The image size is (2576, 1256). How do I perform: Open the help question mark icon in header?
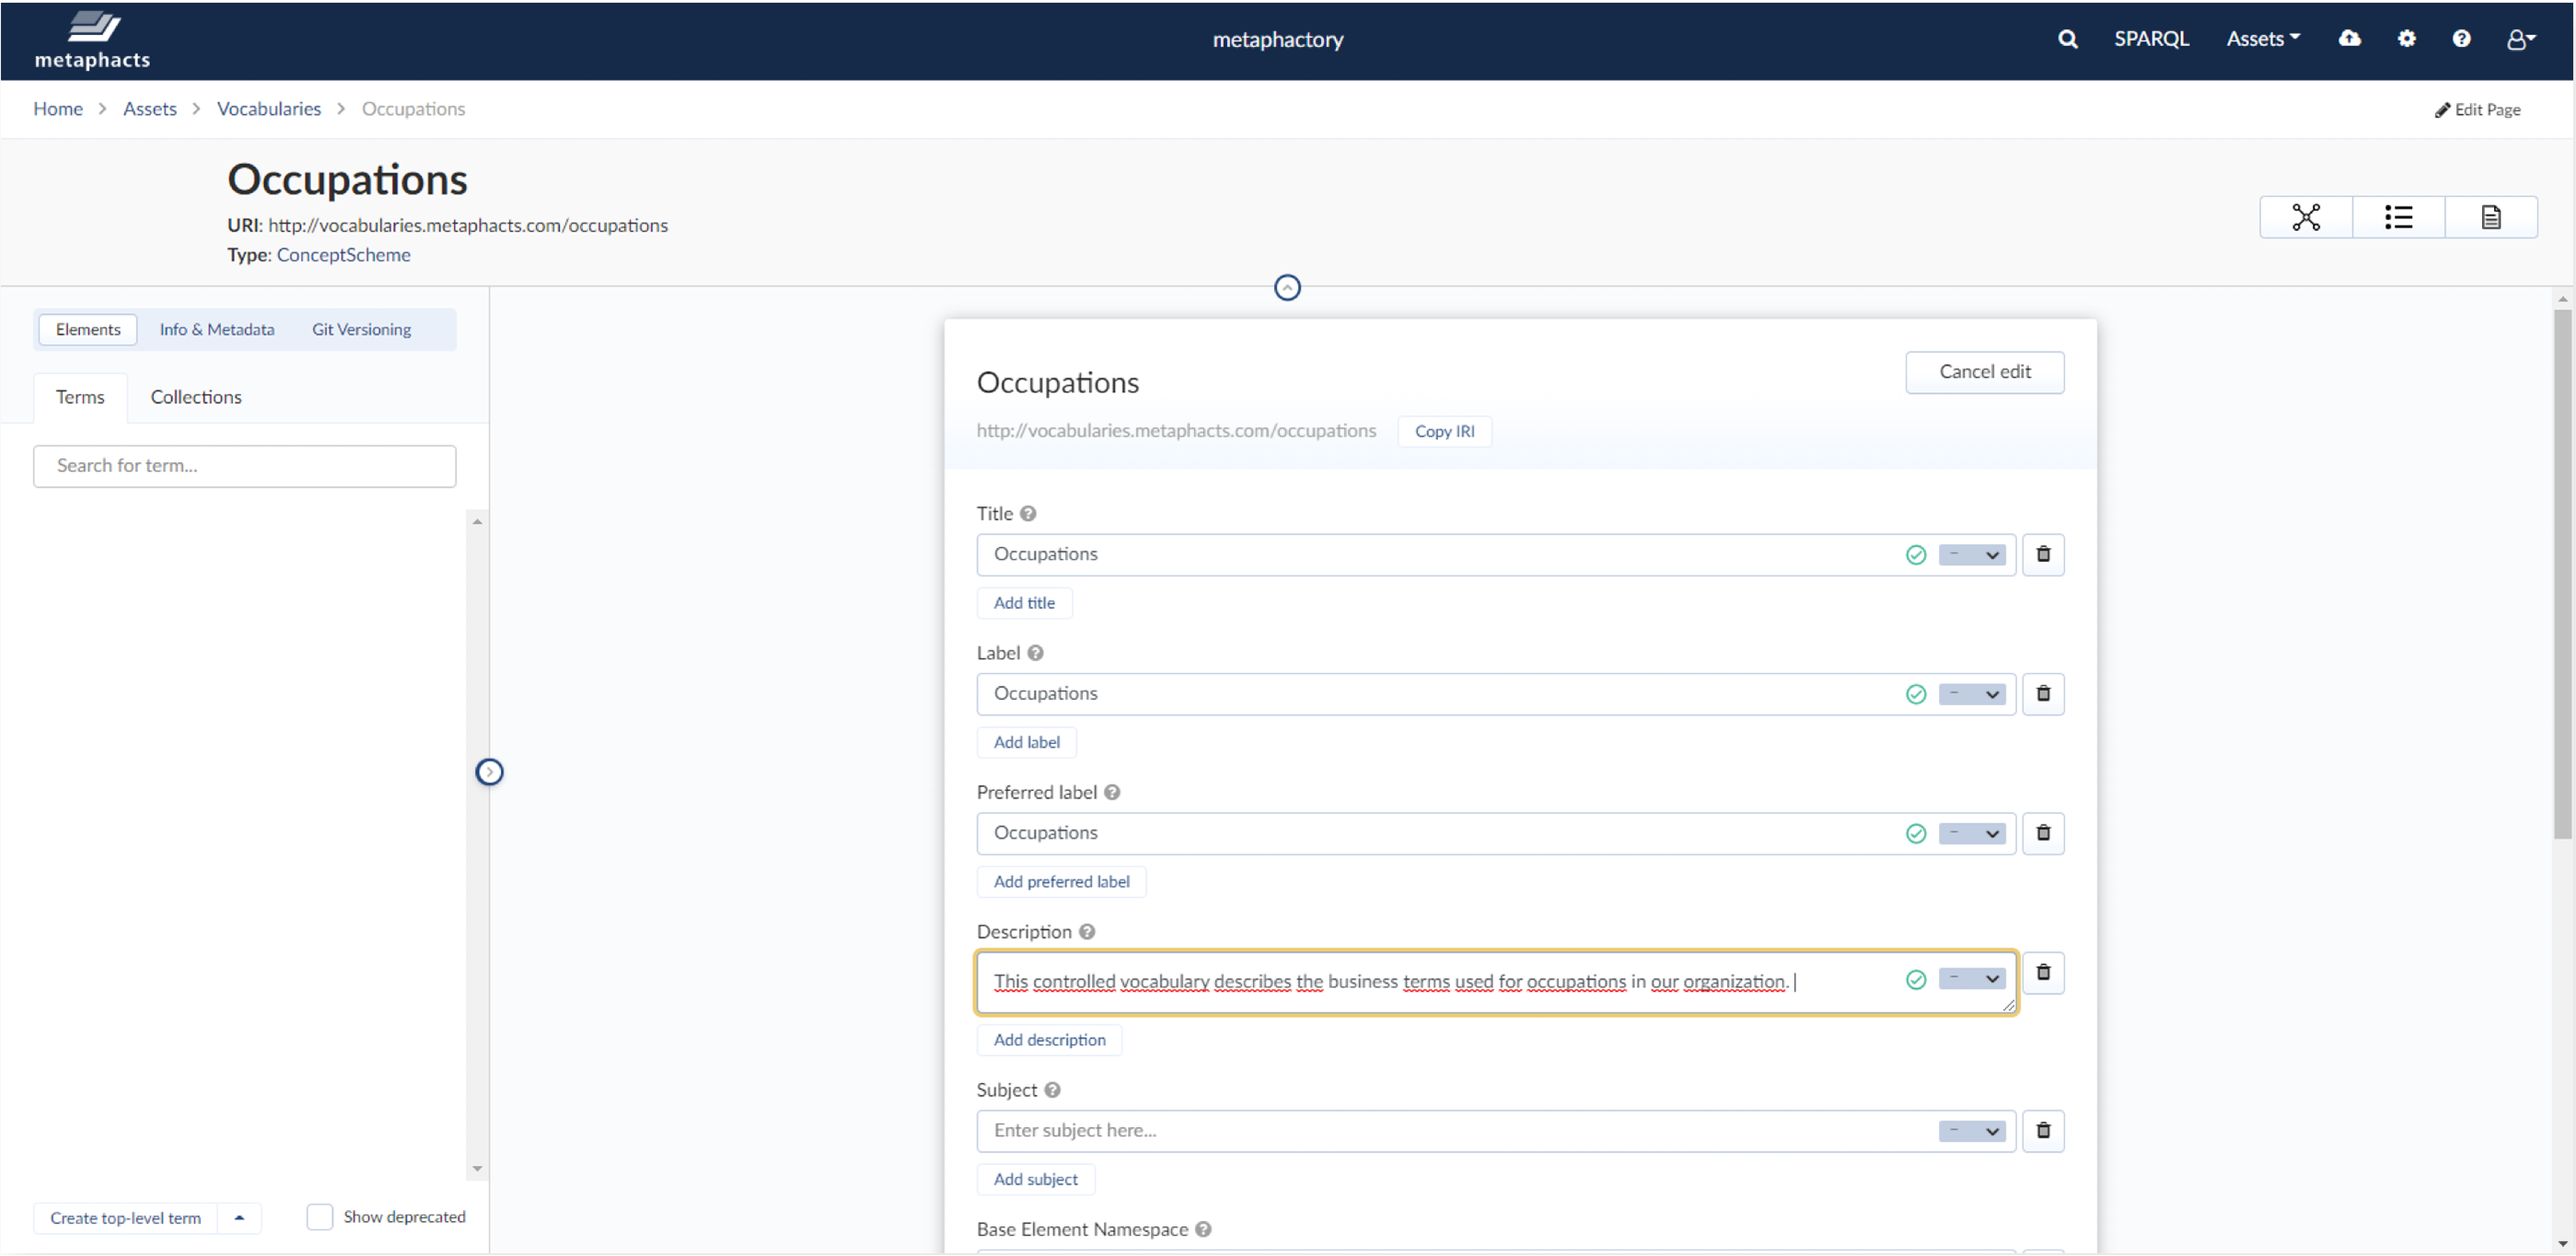point(2461,39)
